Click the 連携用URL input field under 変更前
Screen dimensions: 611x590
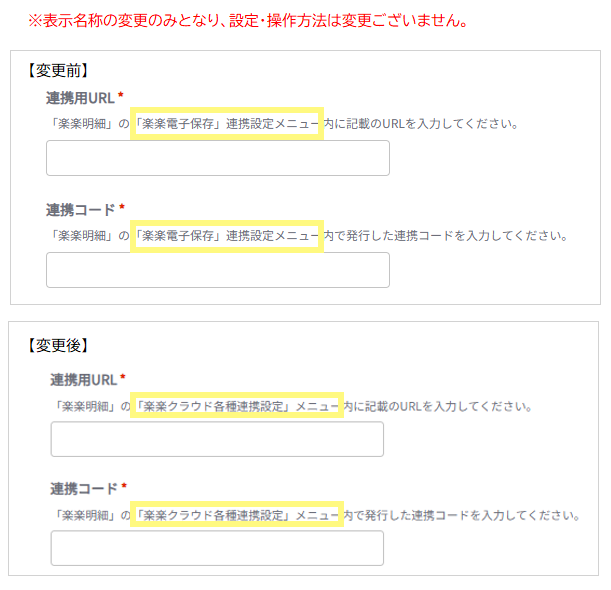point(217,158)
